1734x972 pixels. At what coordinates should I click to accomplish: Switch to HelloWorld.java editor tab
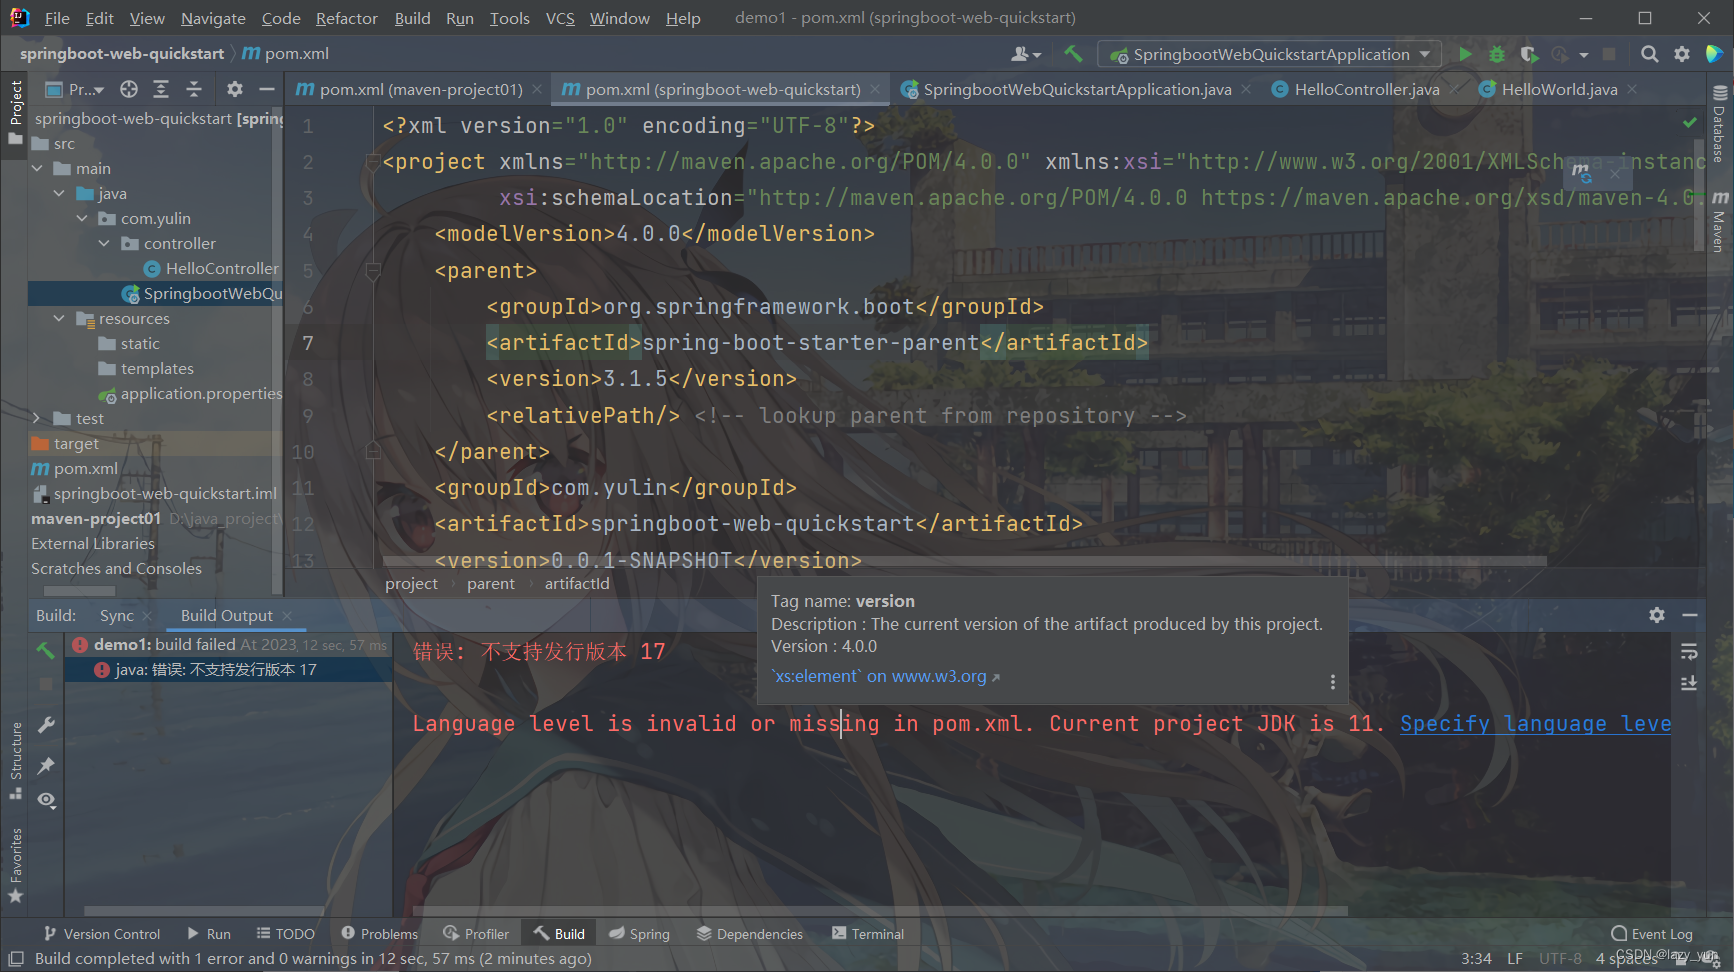[x=1559, y=89]
